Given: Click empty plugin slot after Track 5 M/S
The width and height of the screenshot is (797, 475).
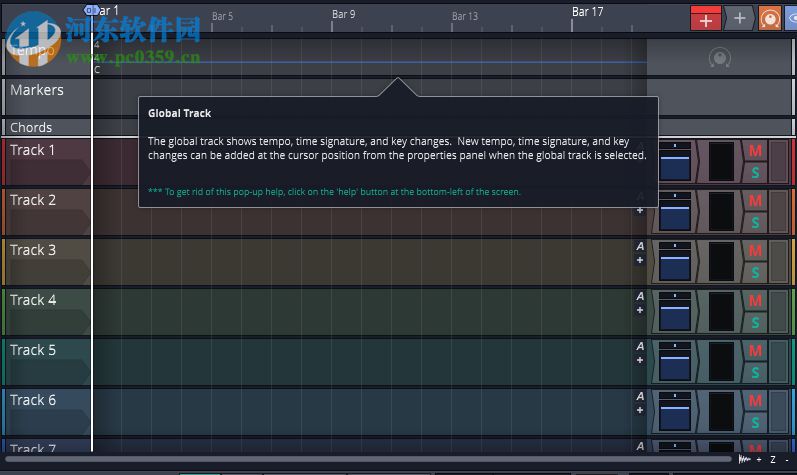Looking at the screenshot, I should pos(779,361).
